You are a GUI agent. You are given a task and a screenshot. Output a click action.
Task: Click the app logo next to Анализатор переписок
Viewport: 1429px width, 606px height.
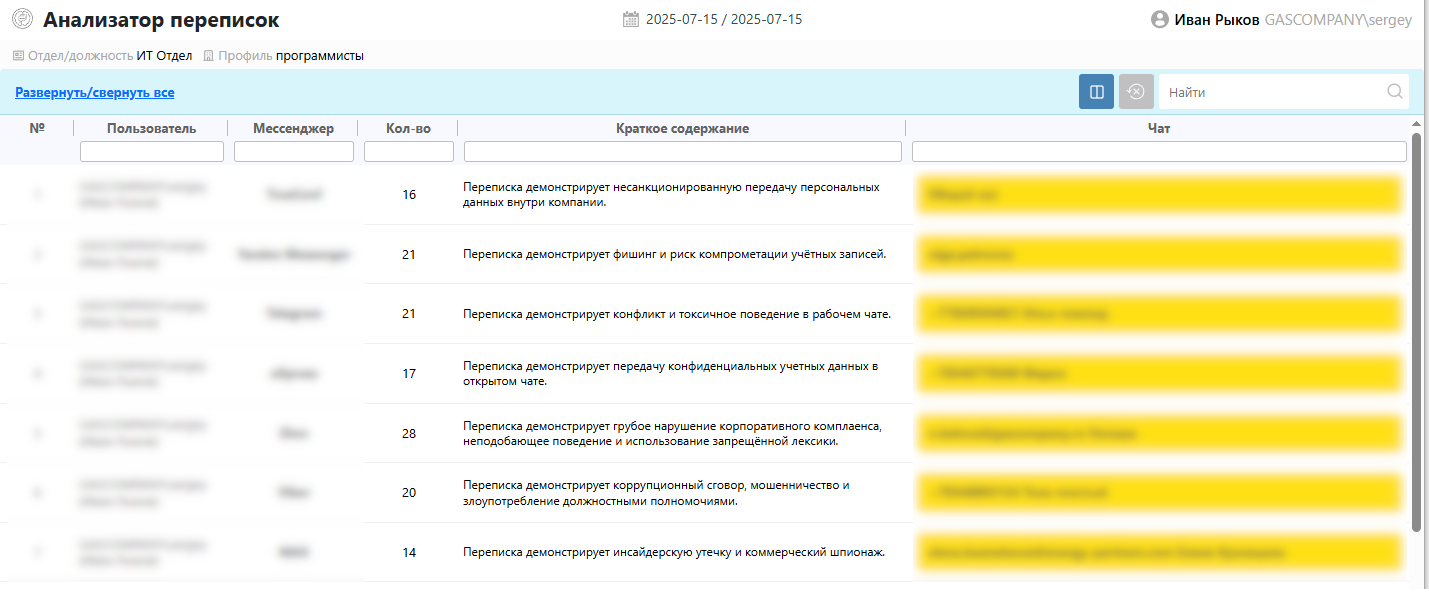pos(22,19)
